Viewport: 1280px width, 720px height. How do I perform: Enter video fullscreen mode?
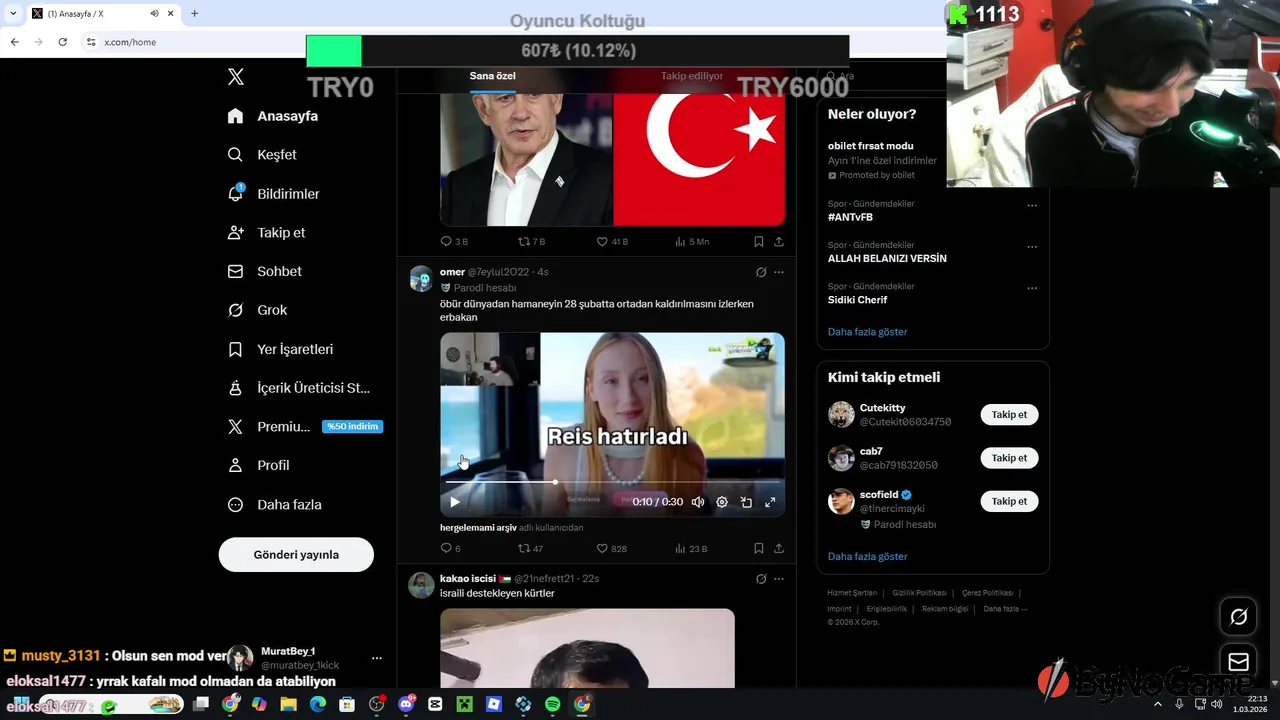[x=770, y=502]
